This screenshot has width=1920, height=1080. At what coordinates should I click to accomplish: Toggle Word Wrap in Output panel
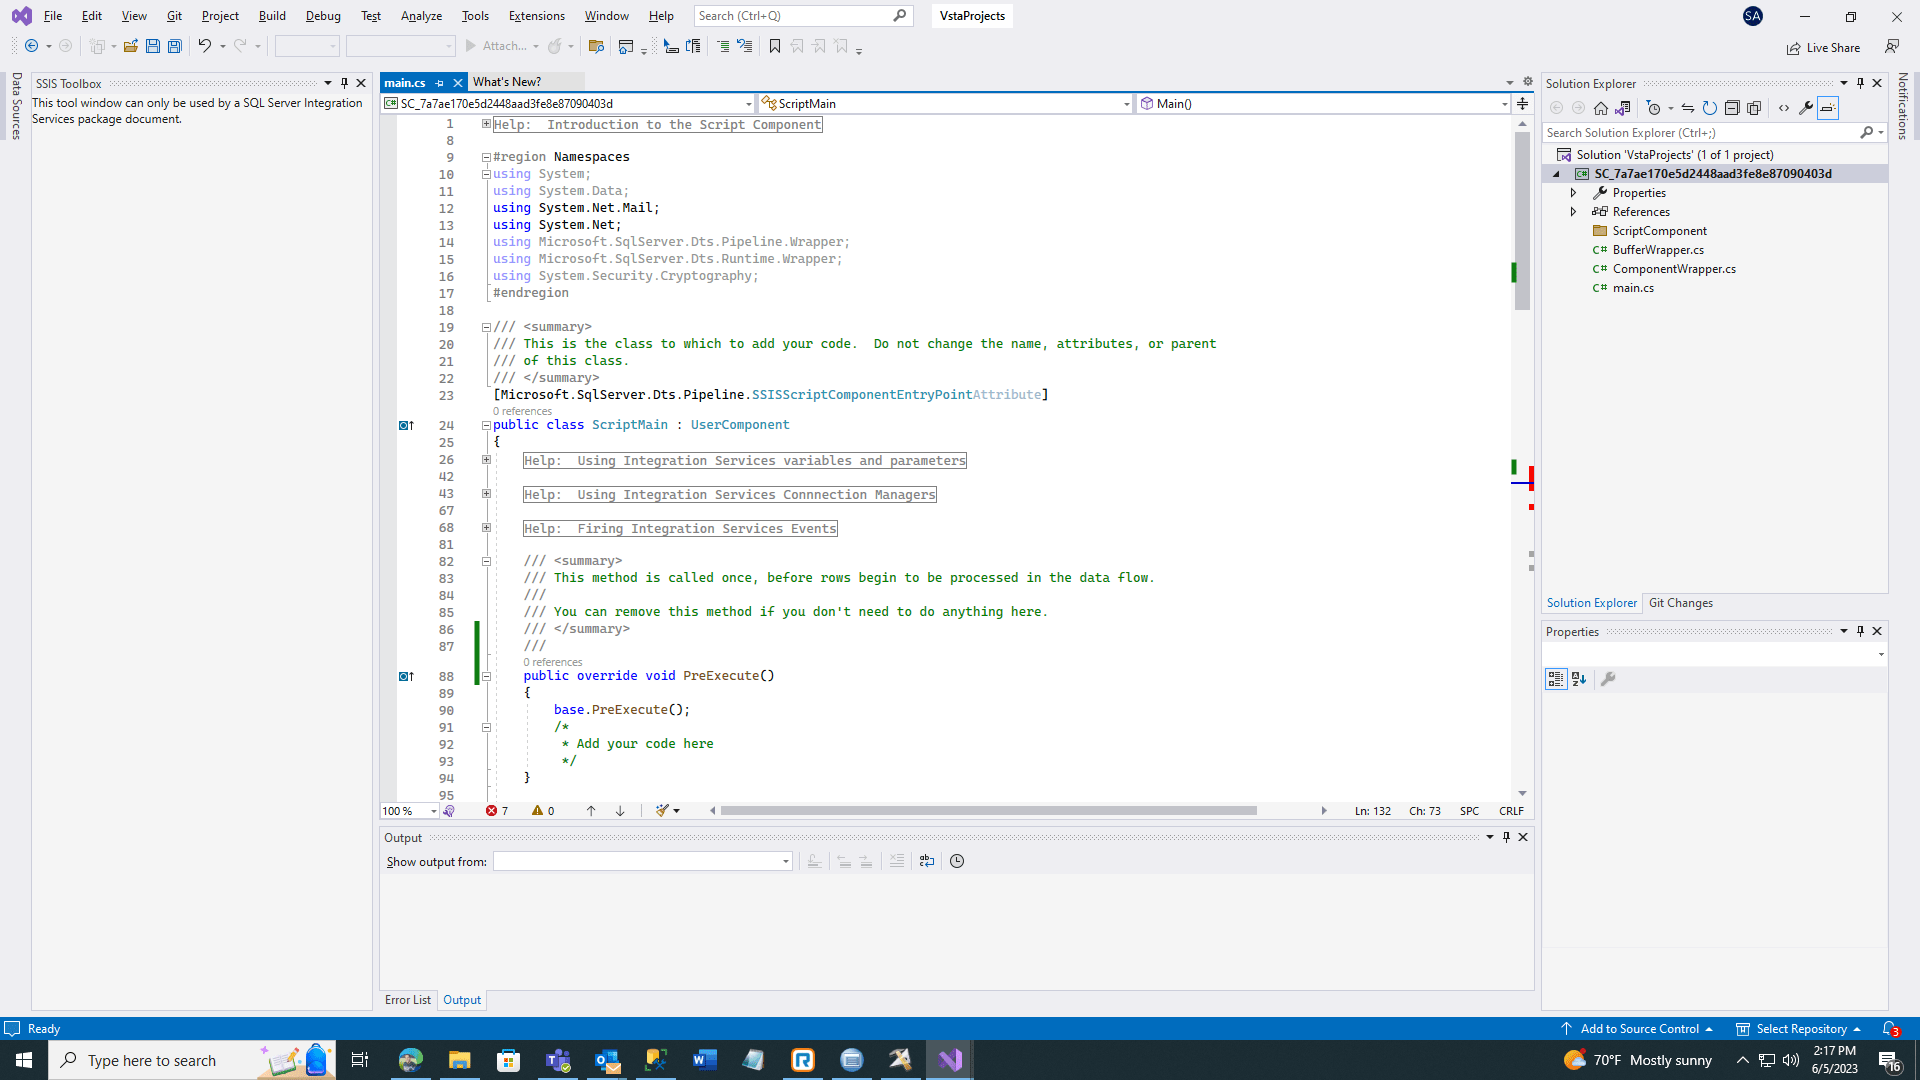(x=926, y=861)
